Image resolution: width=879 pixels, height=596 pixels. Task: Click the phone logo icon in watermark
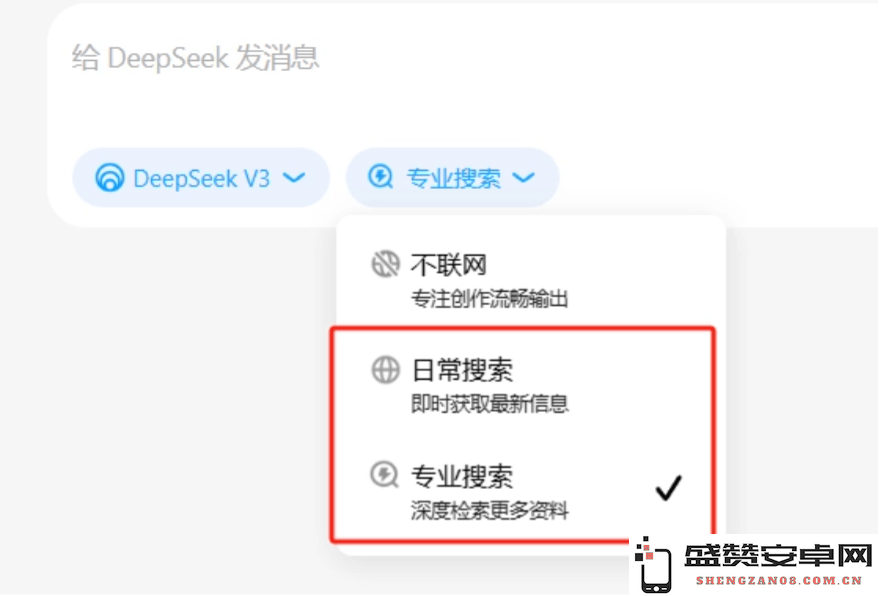[653, 565]
